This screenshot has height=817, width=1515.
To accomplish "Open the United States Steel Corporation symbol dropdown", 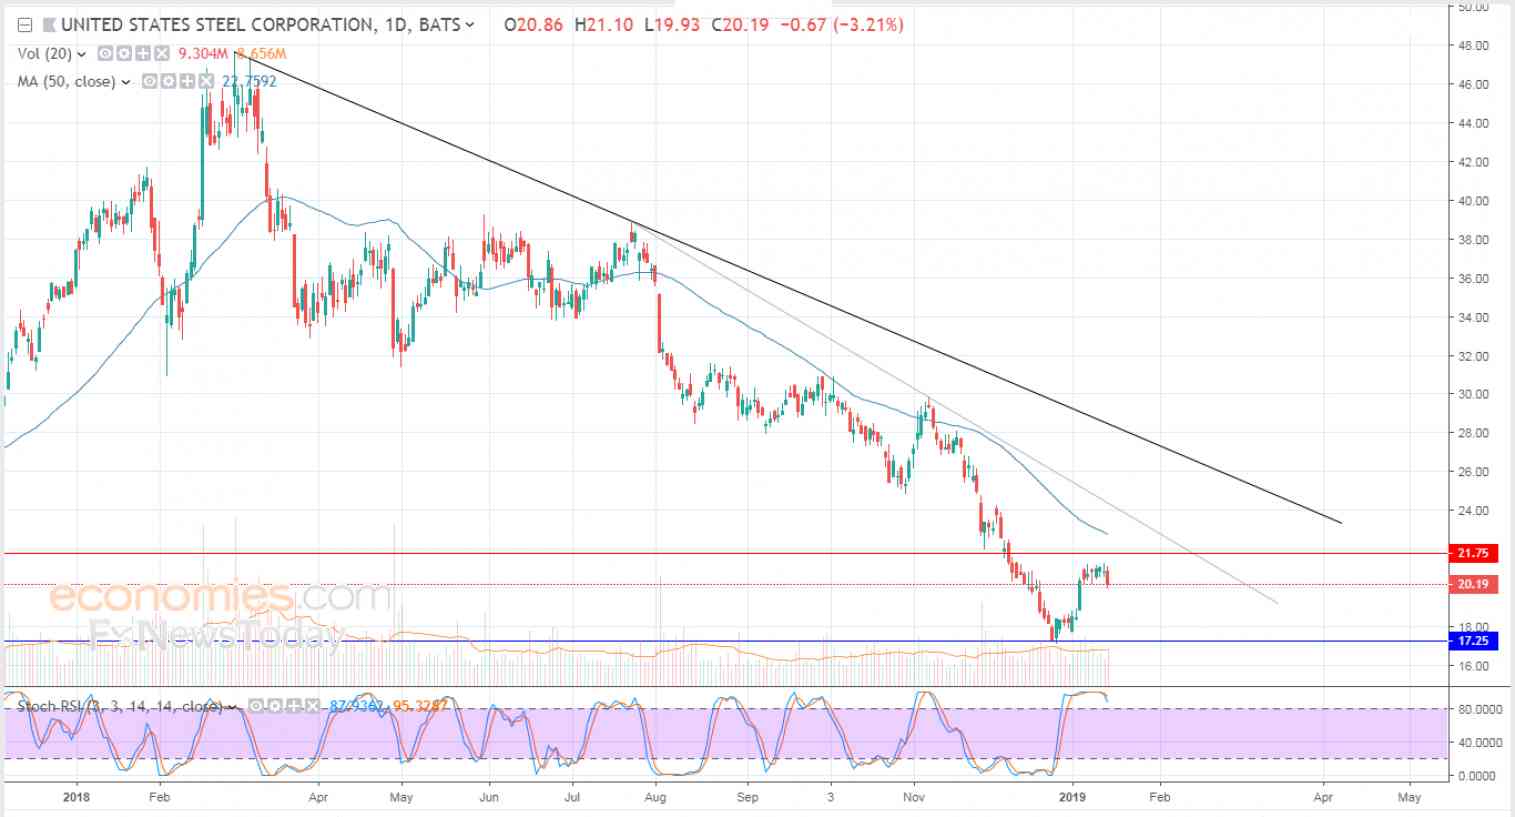I will tap(470, 25).
